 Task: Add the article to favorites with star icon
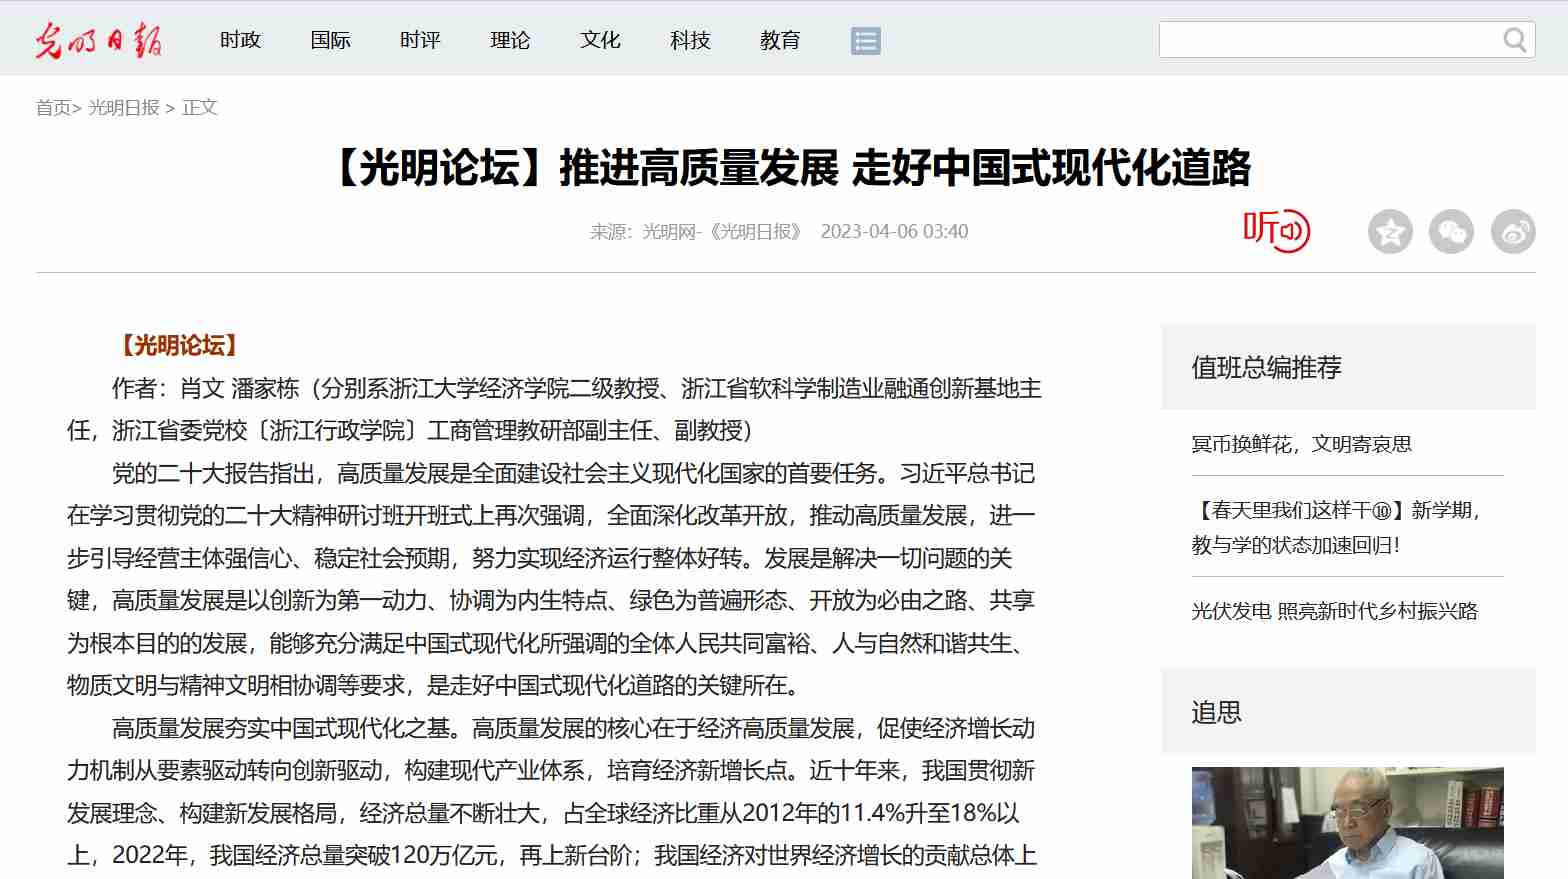coord(1389,232)
